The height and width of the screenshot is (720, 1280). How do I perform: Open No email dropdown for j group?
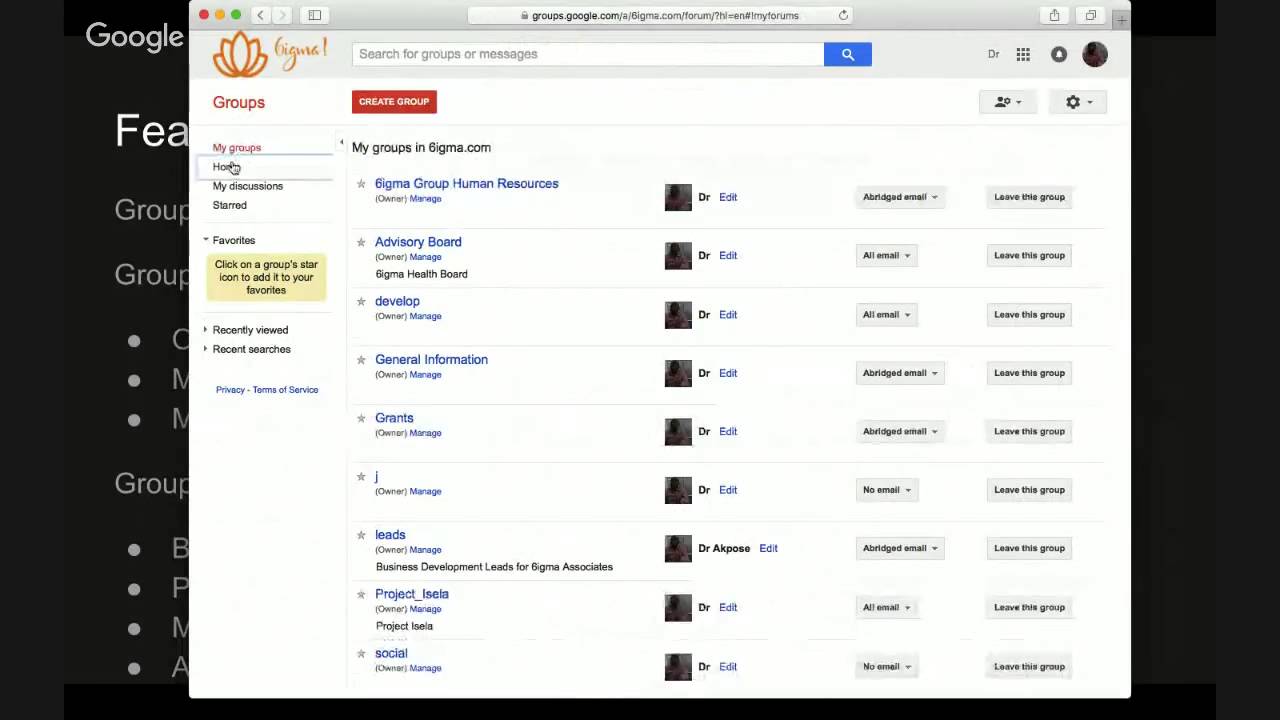pyautogui.click(x=886, y=490)
